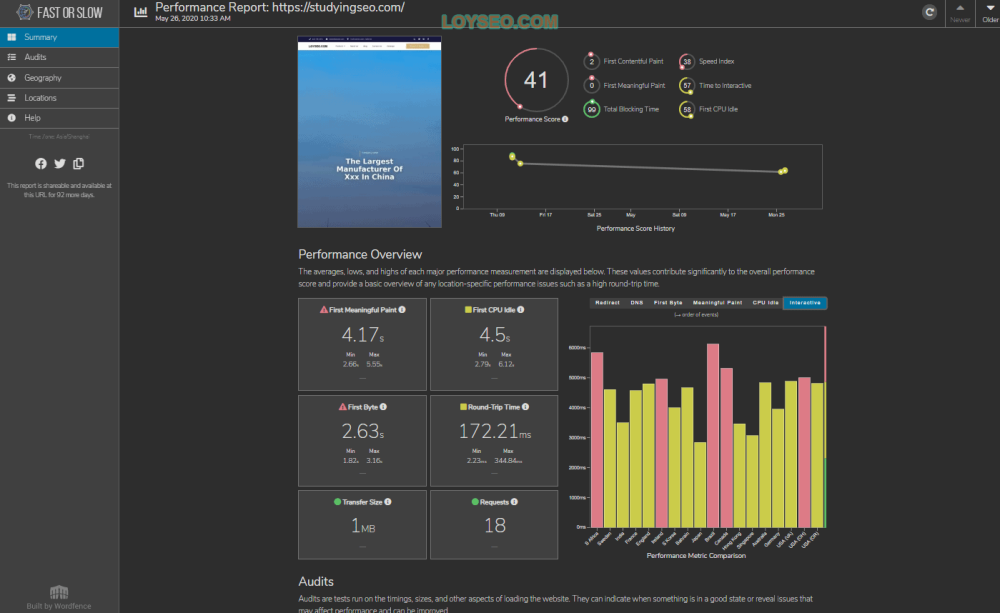Screen dimensions: 1000x613
Task: Click First CPU Idle 4.5s card
Action: [494, 344]
